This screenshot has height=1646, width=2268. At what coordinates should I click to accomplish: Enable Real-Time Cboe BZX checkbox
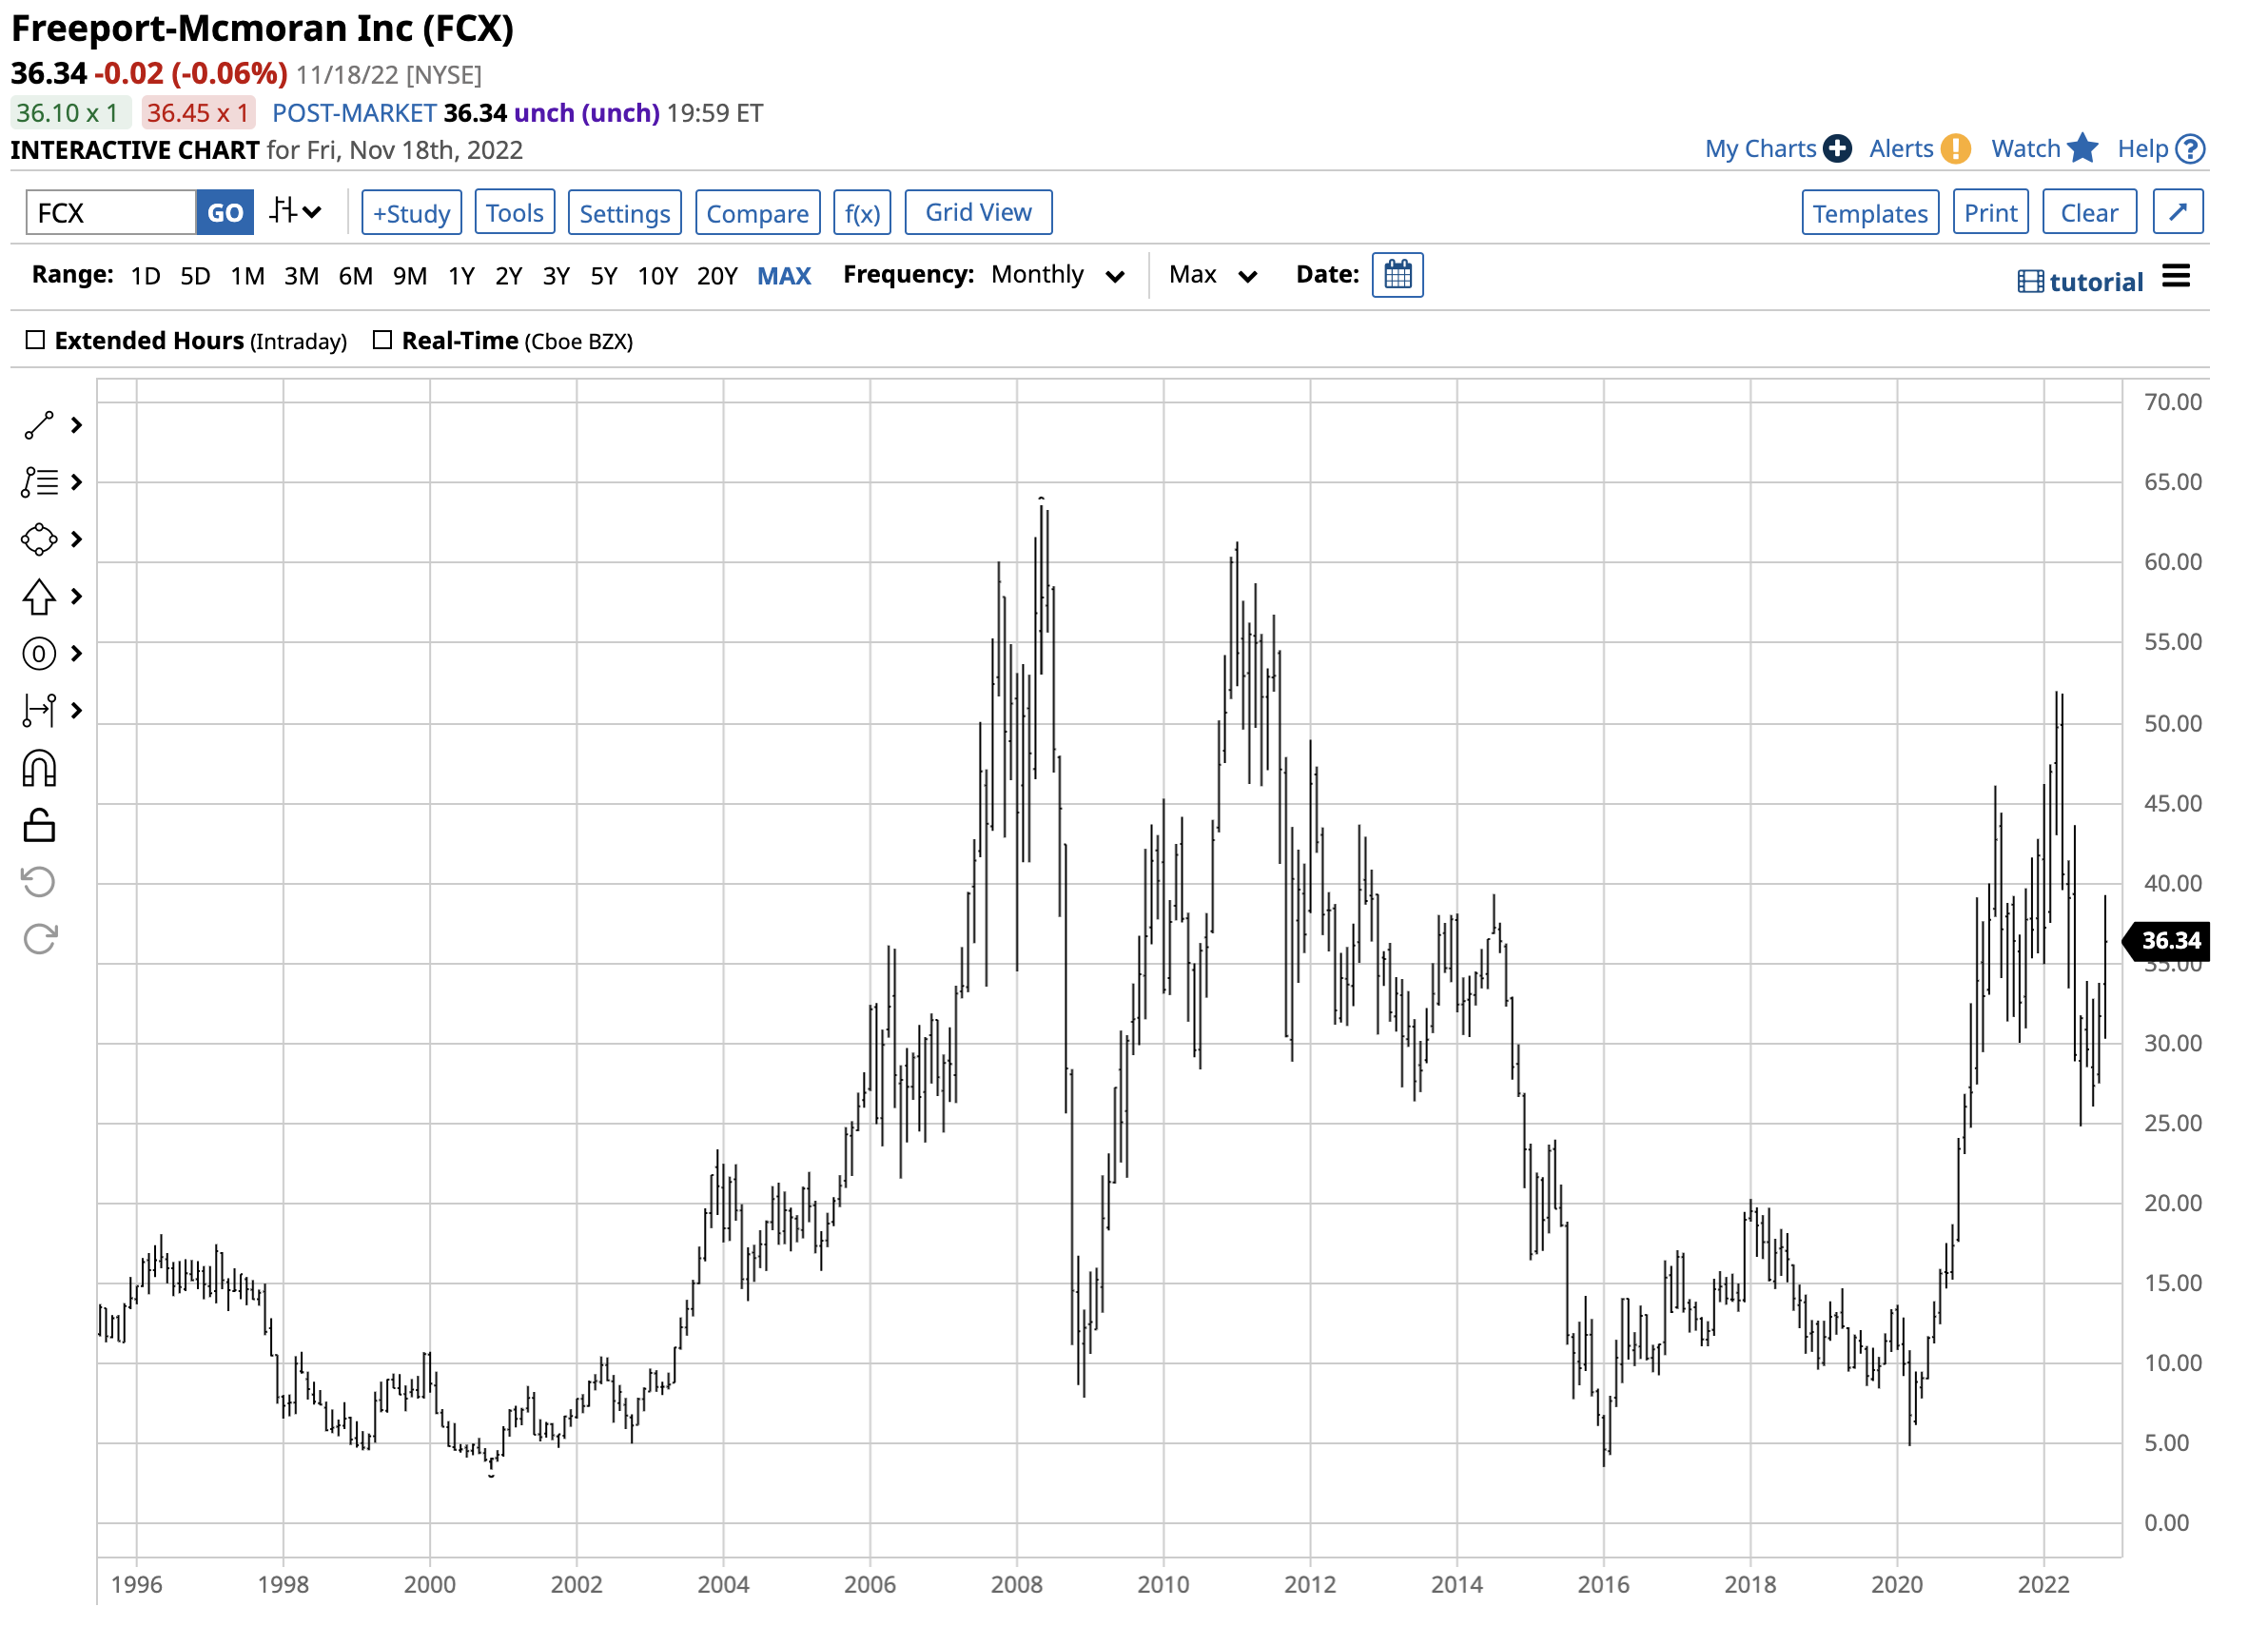[383, 340]
